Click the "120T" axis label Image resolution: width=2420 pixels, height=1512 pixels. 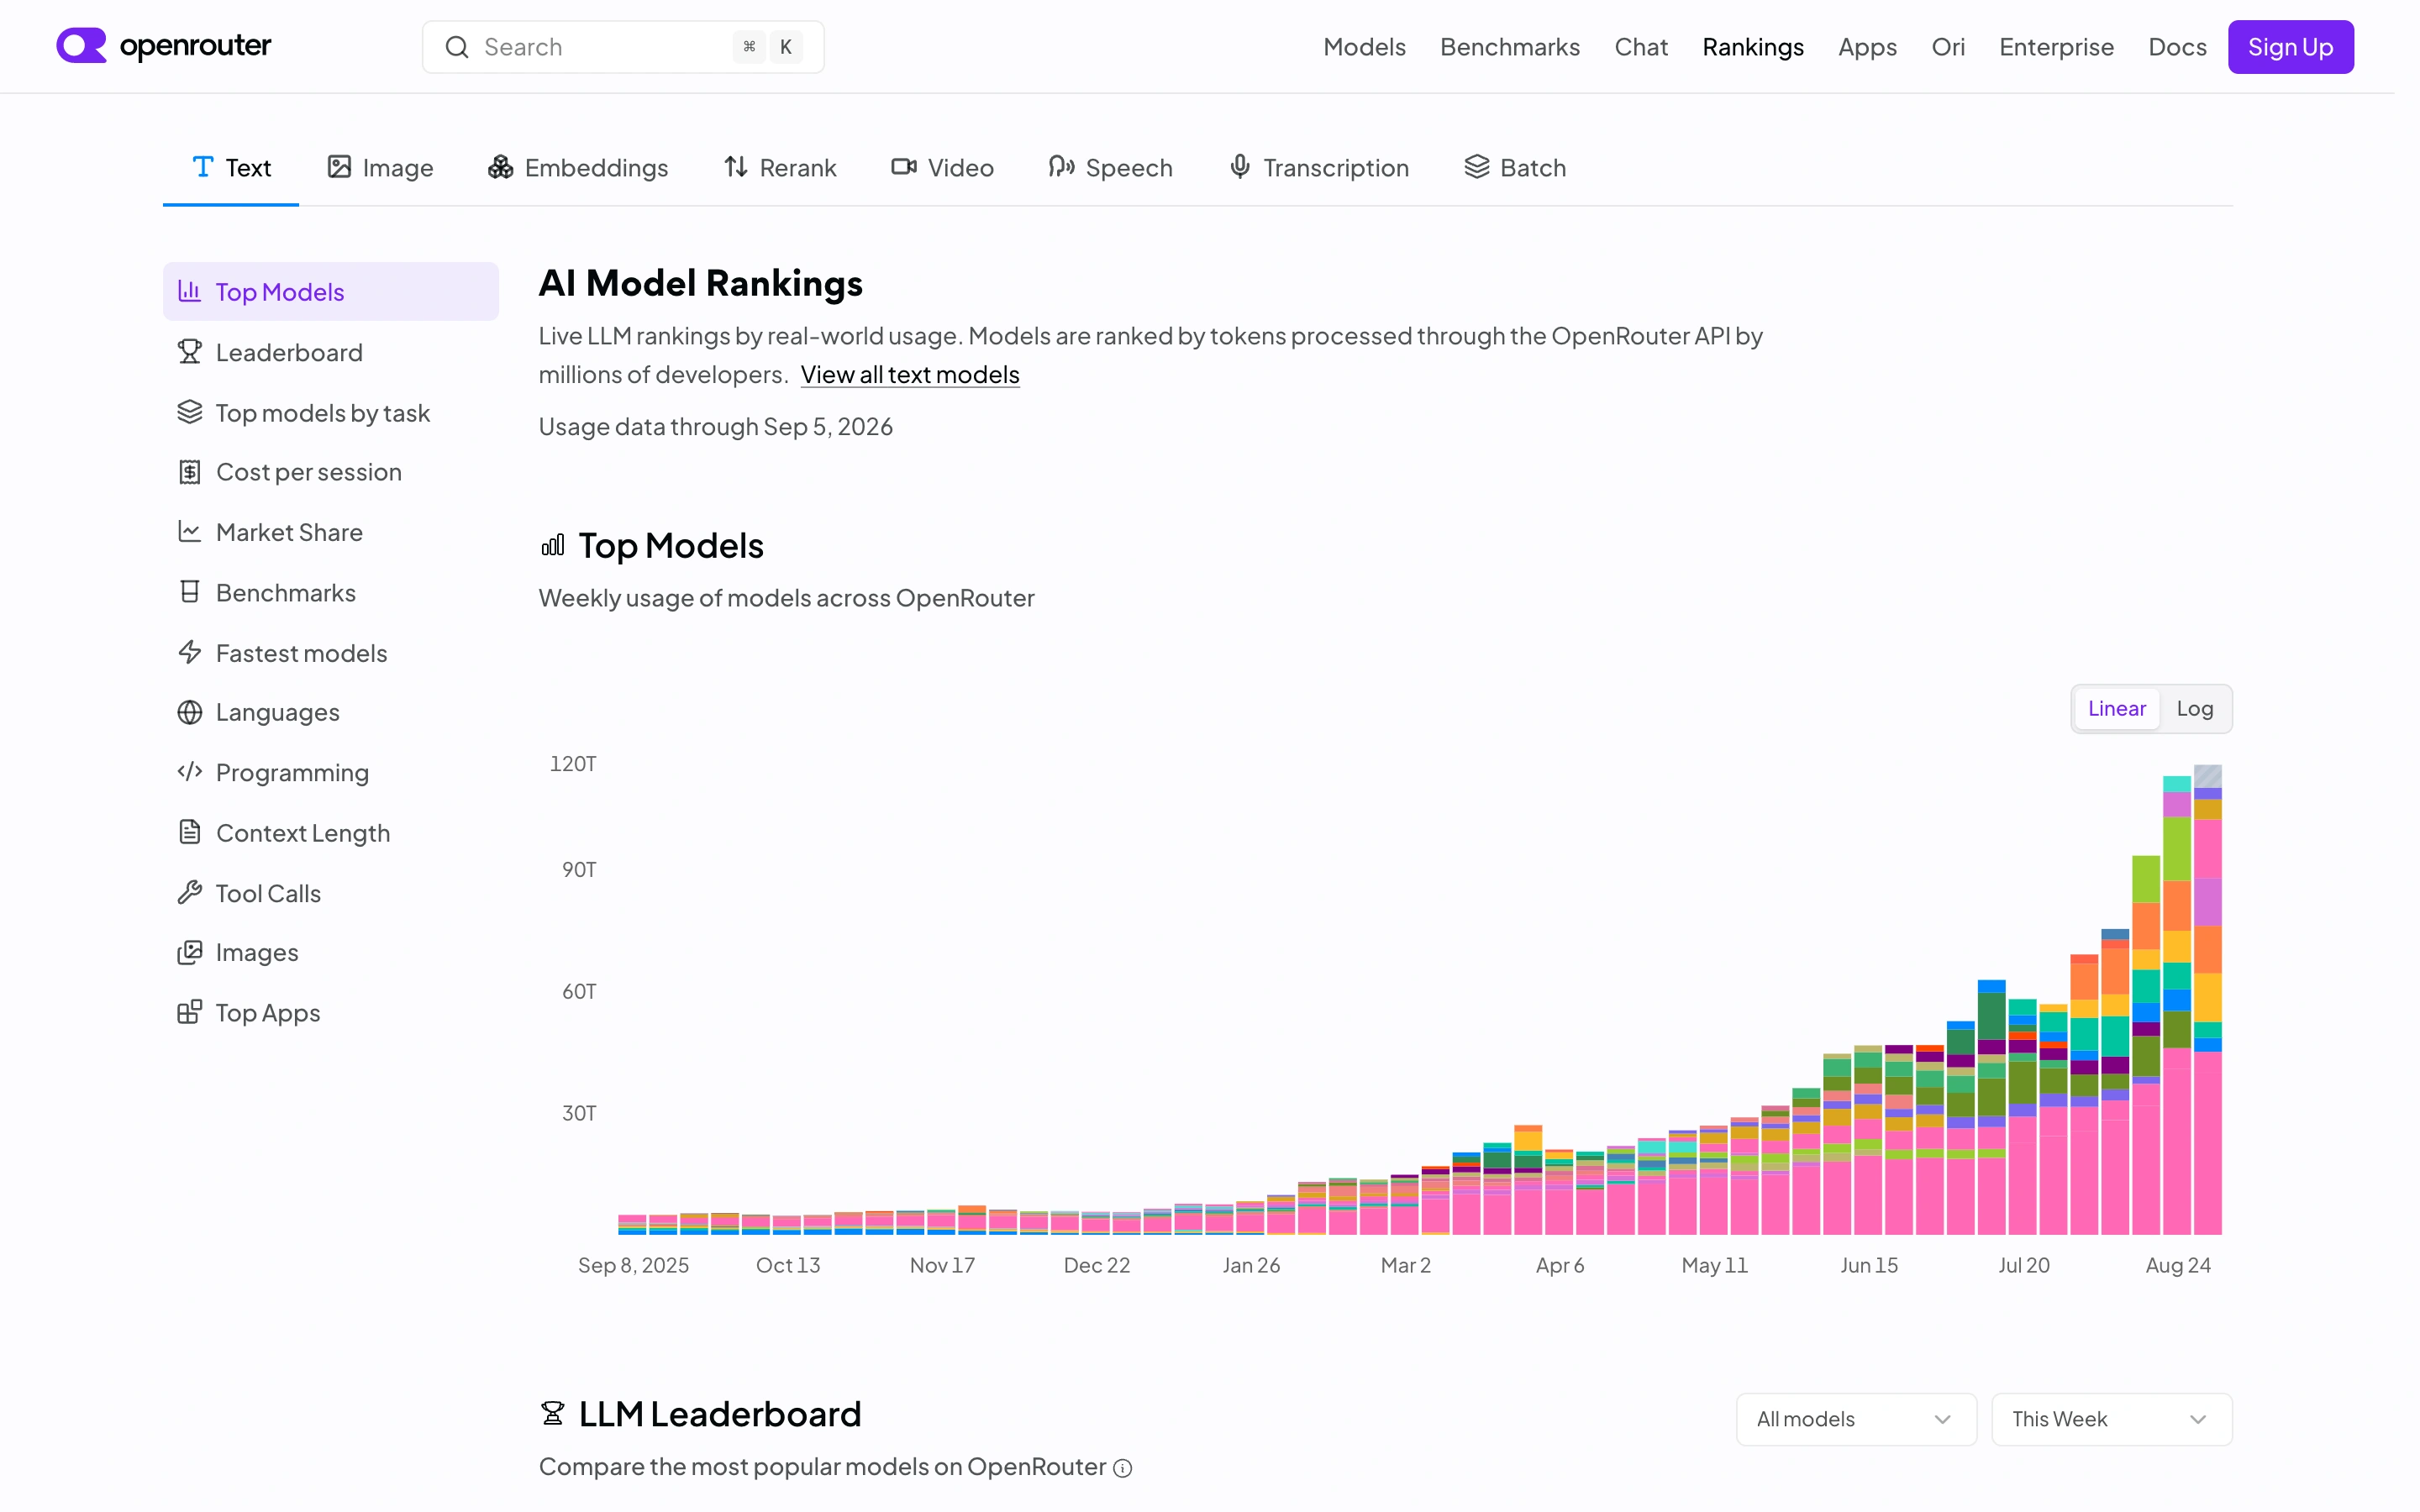(x=573, y=764)
